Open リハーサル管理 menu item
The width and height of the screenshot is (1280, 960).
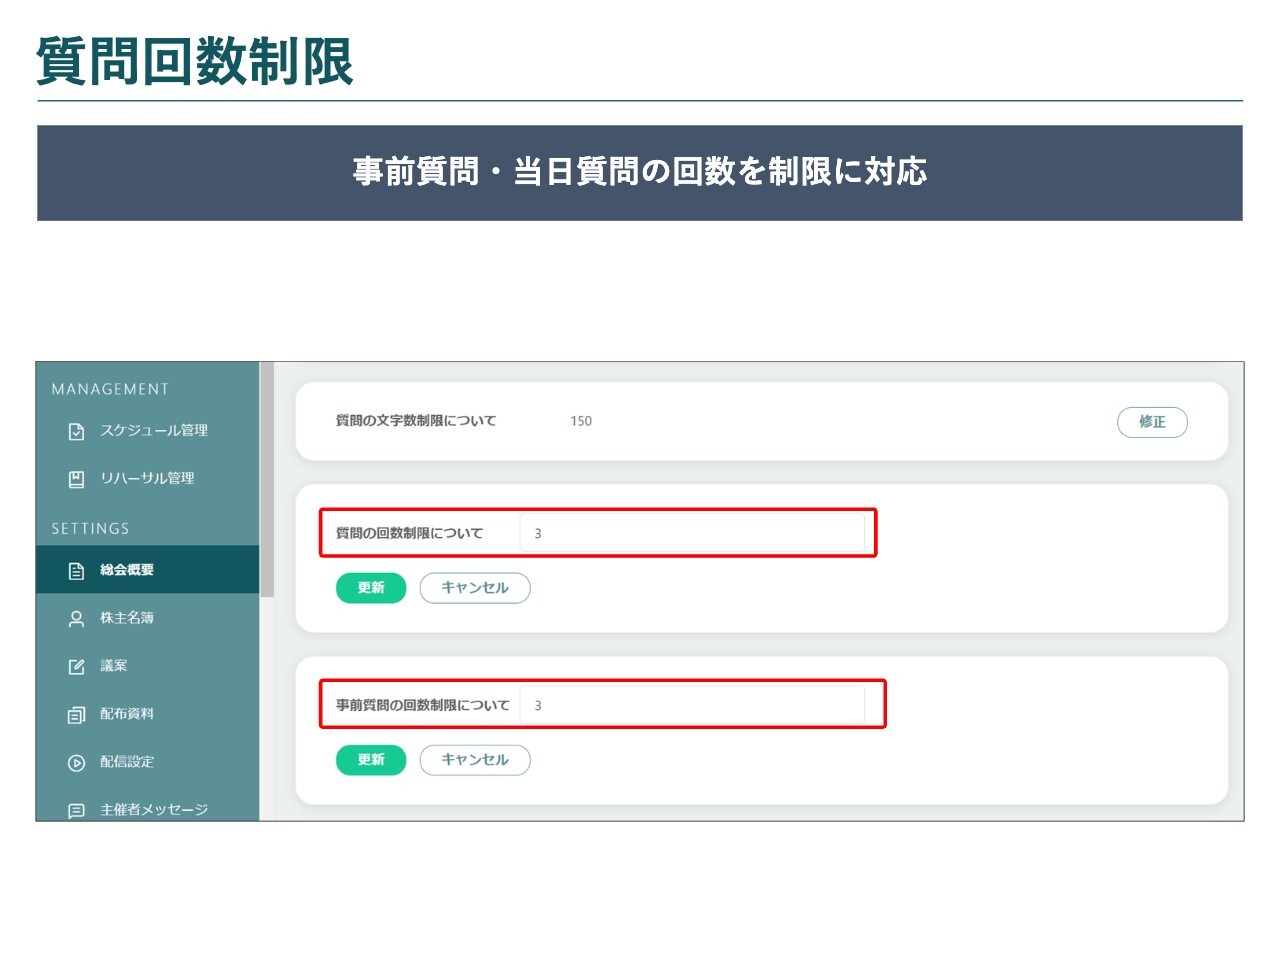147,479
